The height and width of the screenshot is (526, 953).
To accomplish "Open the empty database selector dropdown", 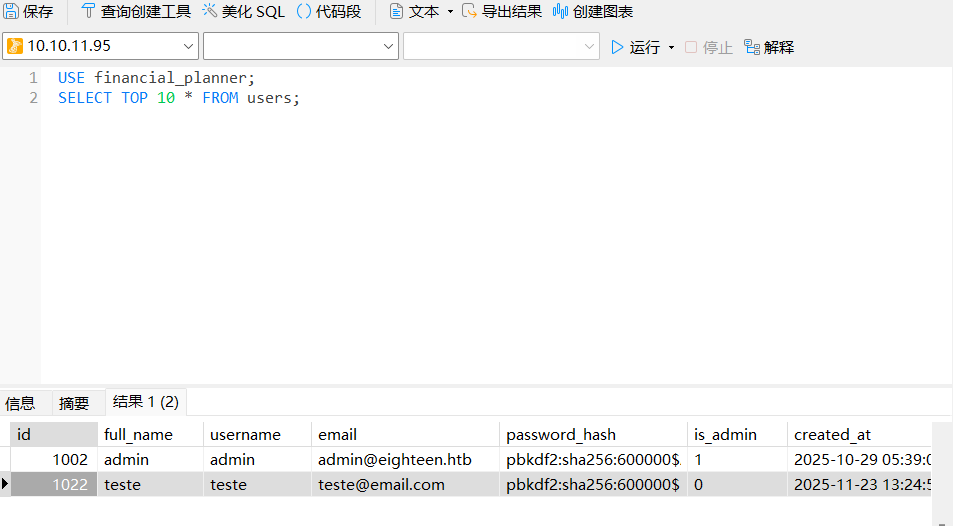I will click(x=389, y=46).
